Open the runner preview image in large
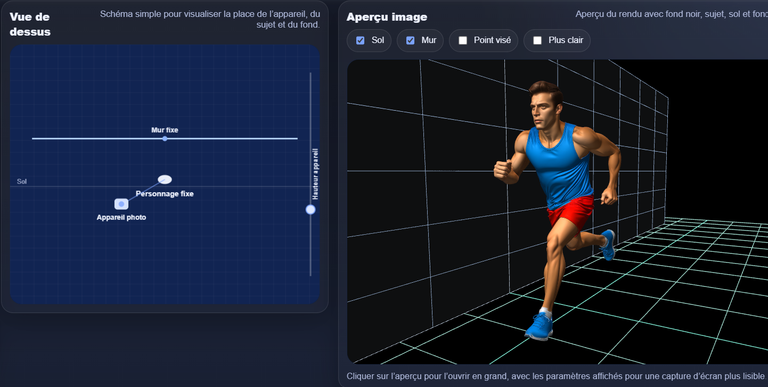The height and width of the screenshot is (387, 768). (557, 212)
